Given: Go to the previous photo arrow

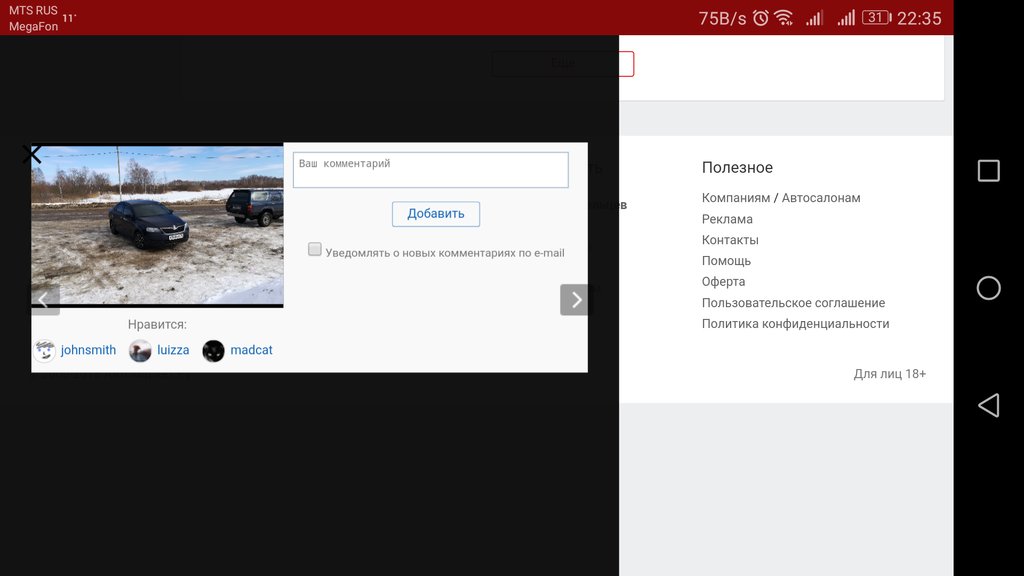Looking at the screenshot, I should pos(45,300).
